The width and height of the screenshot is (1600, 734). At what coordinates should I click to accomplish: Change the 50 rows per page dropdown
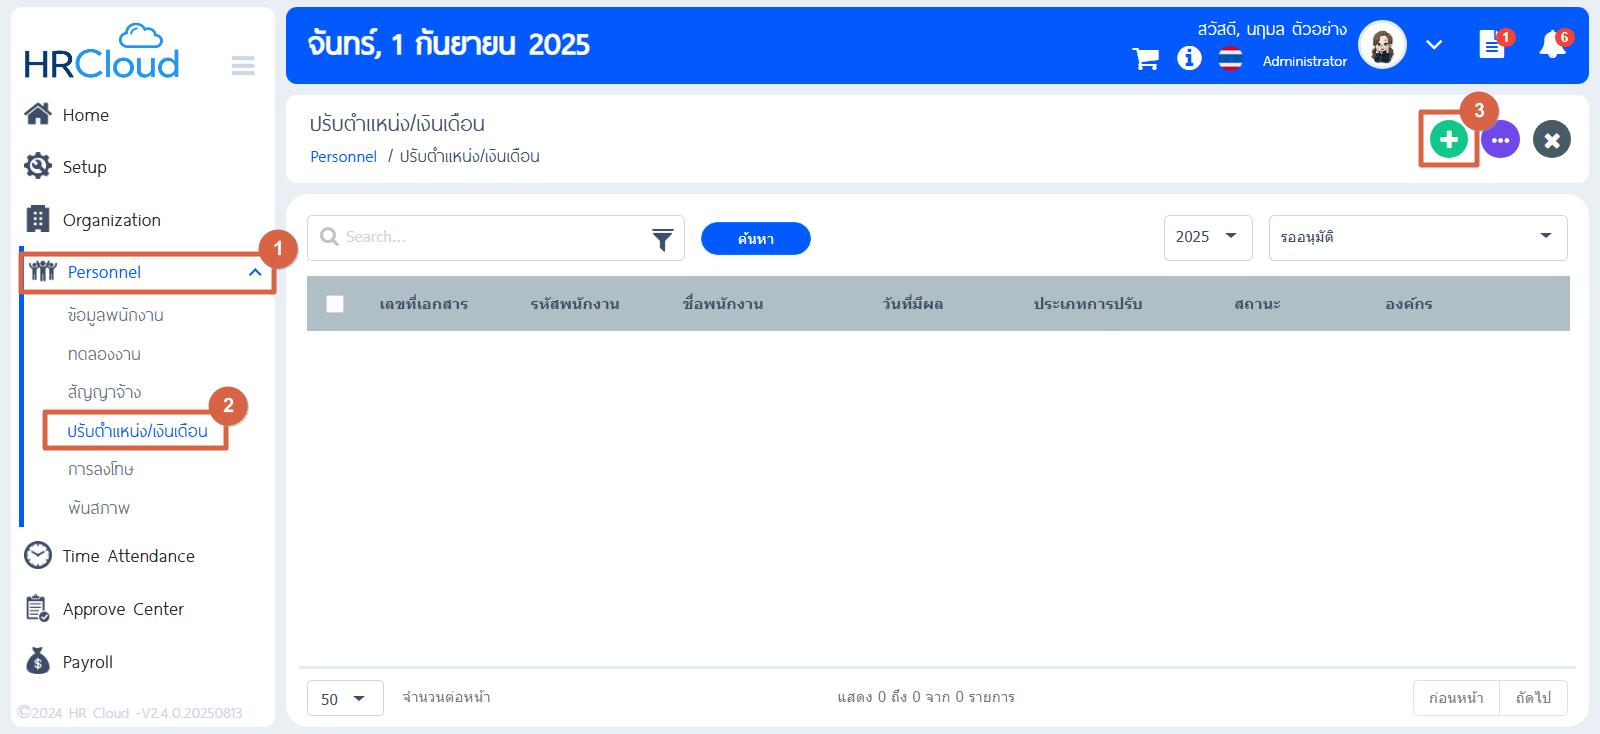click(x=344, y=698)
